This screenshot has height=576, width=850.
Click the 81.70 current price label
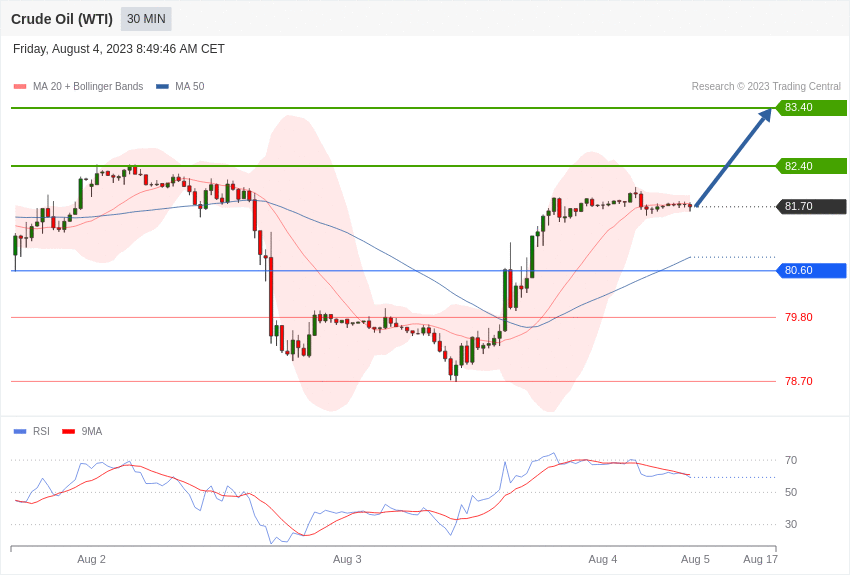pos(812,206)
